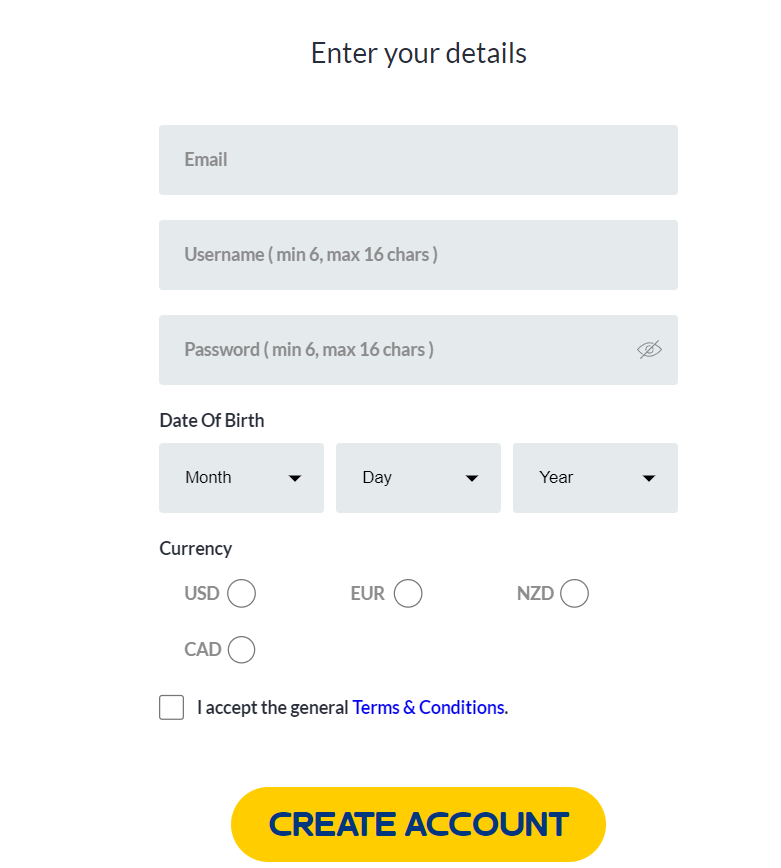Click the Currency section label

pyautogui.click(x=195, y=548)
